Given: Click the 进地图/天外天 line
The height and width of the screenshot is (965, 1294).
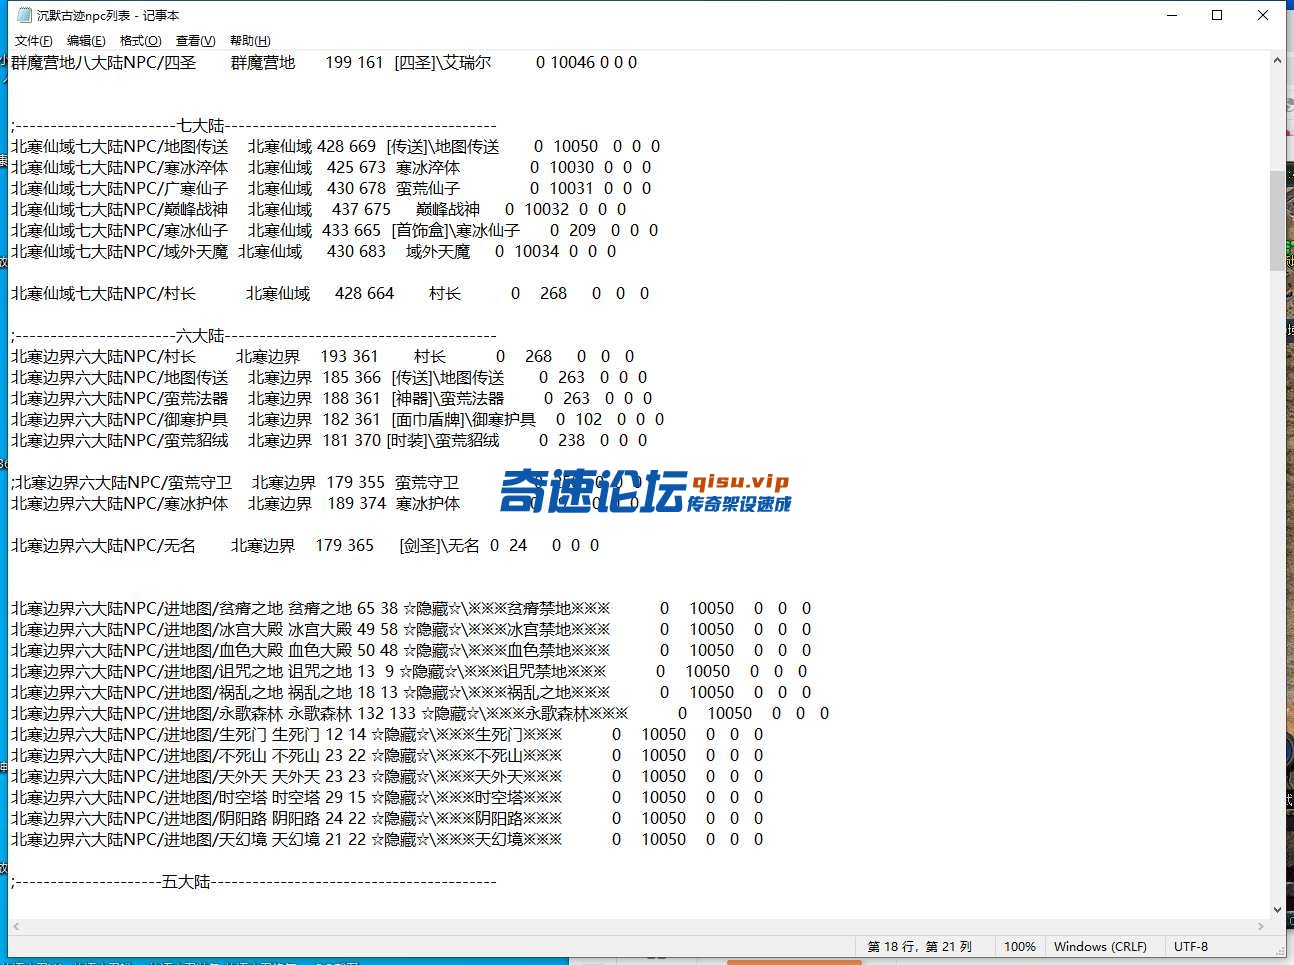Looking at the screenshot, I should 387,776.
